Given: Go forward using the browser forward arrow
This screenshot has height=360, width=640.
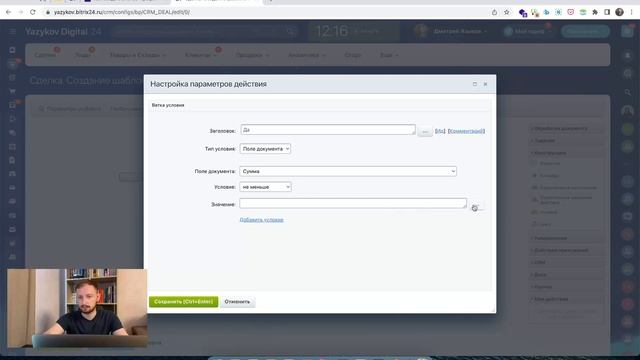Looking at the screenshot, I should coord(21,12).
